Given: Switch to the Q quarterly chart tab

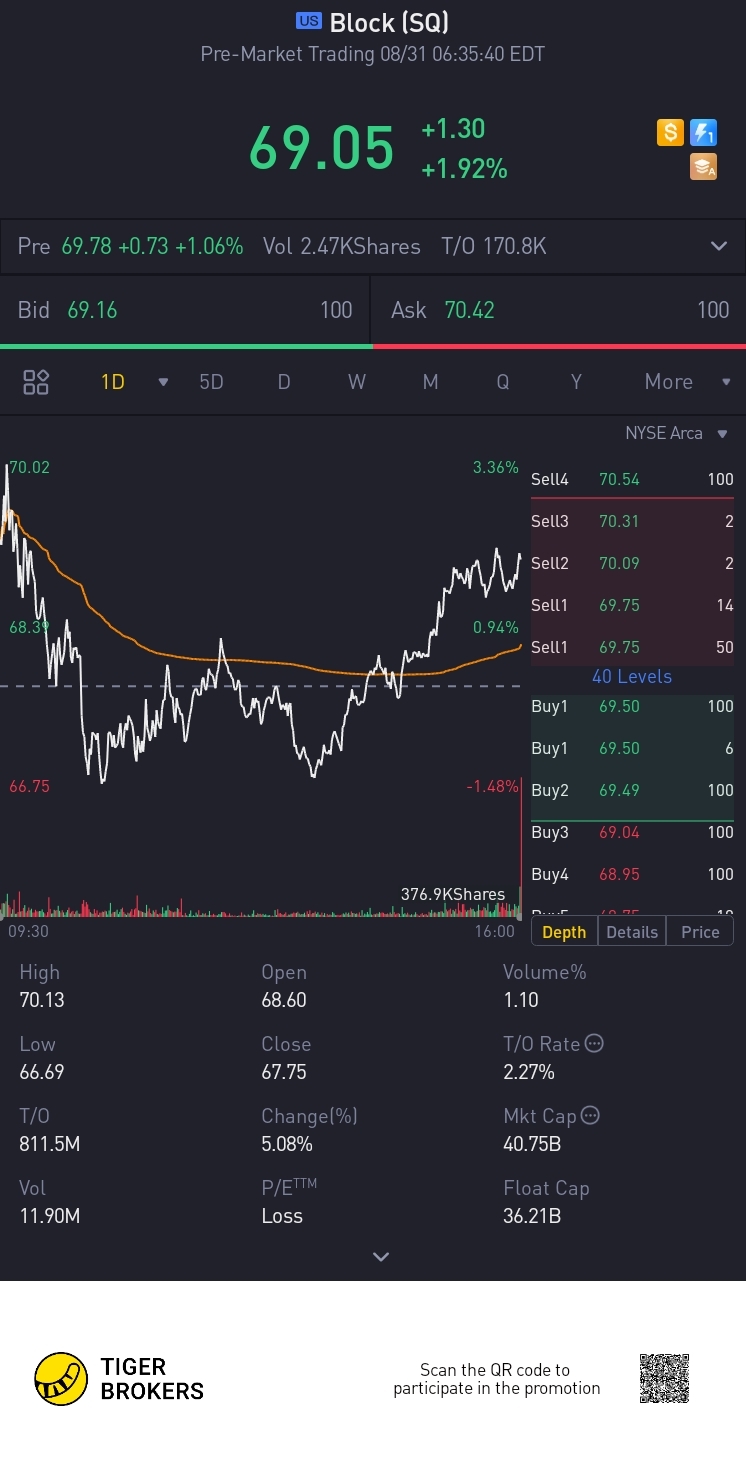Looking at the screenshot, I should (x=503, y=382).
